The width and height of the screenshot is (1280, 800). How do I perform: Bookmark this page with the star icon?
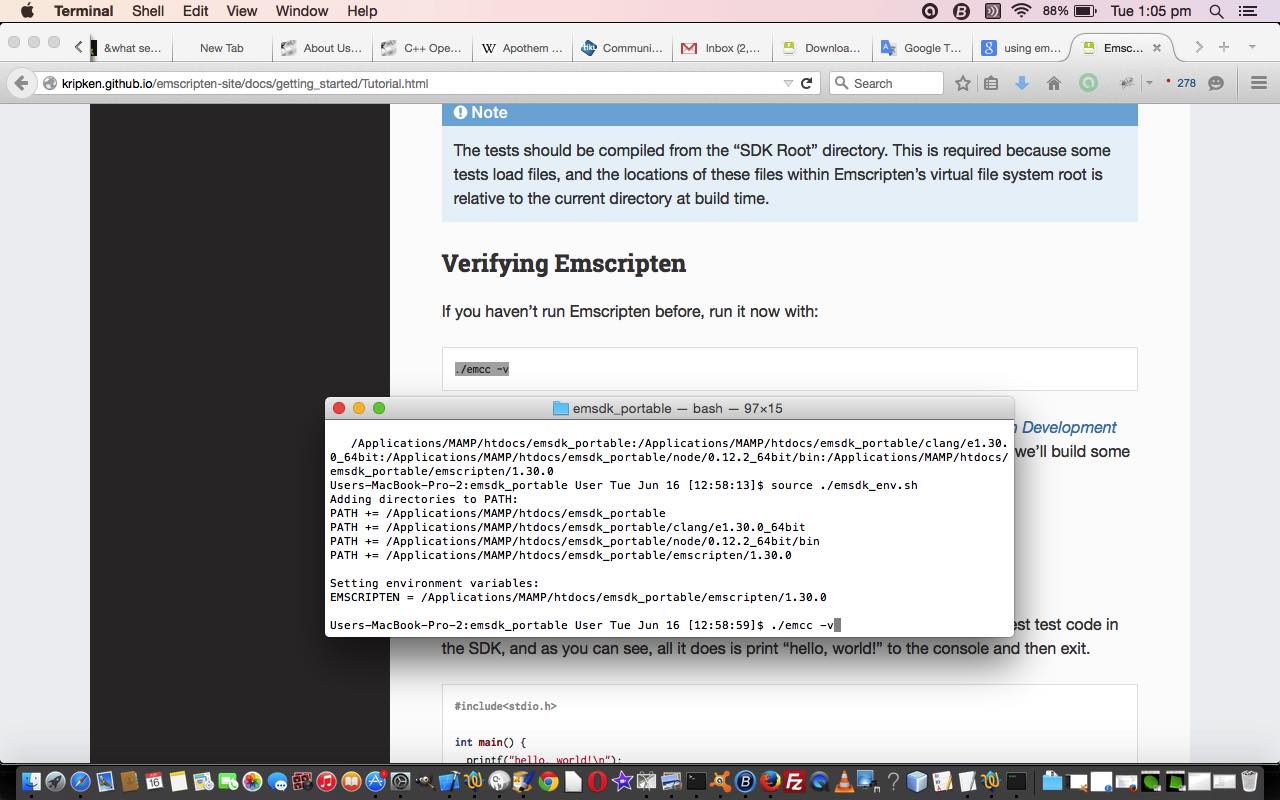pos(962,83)
